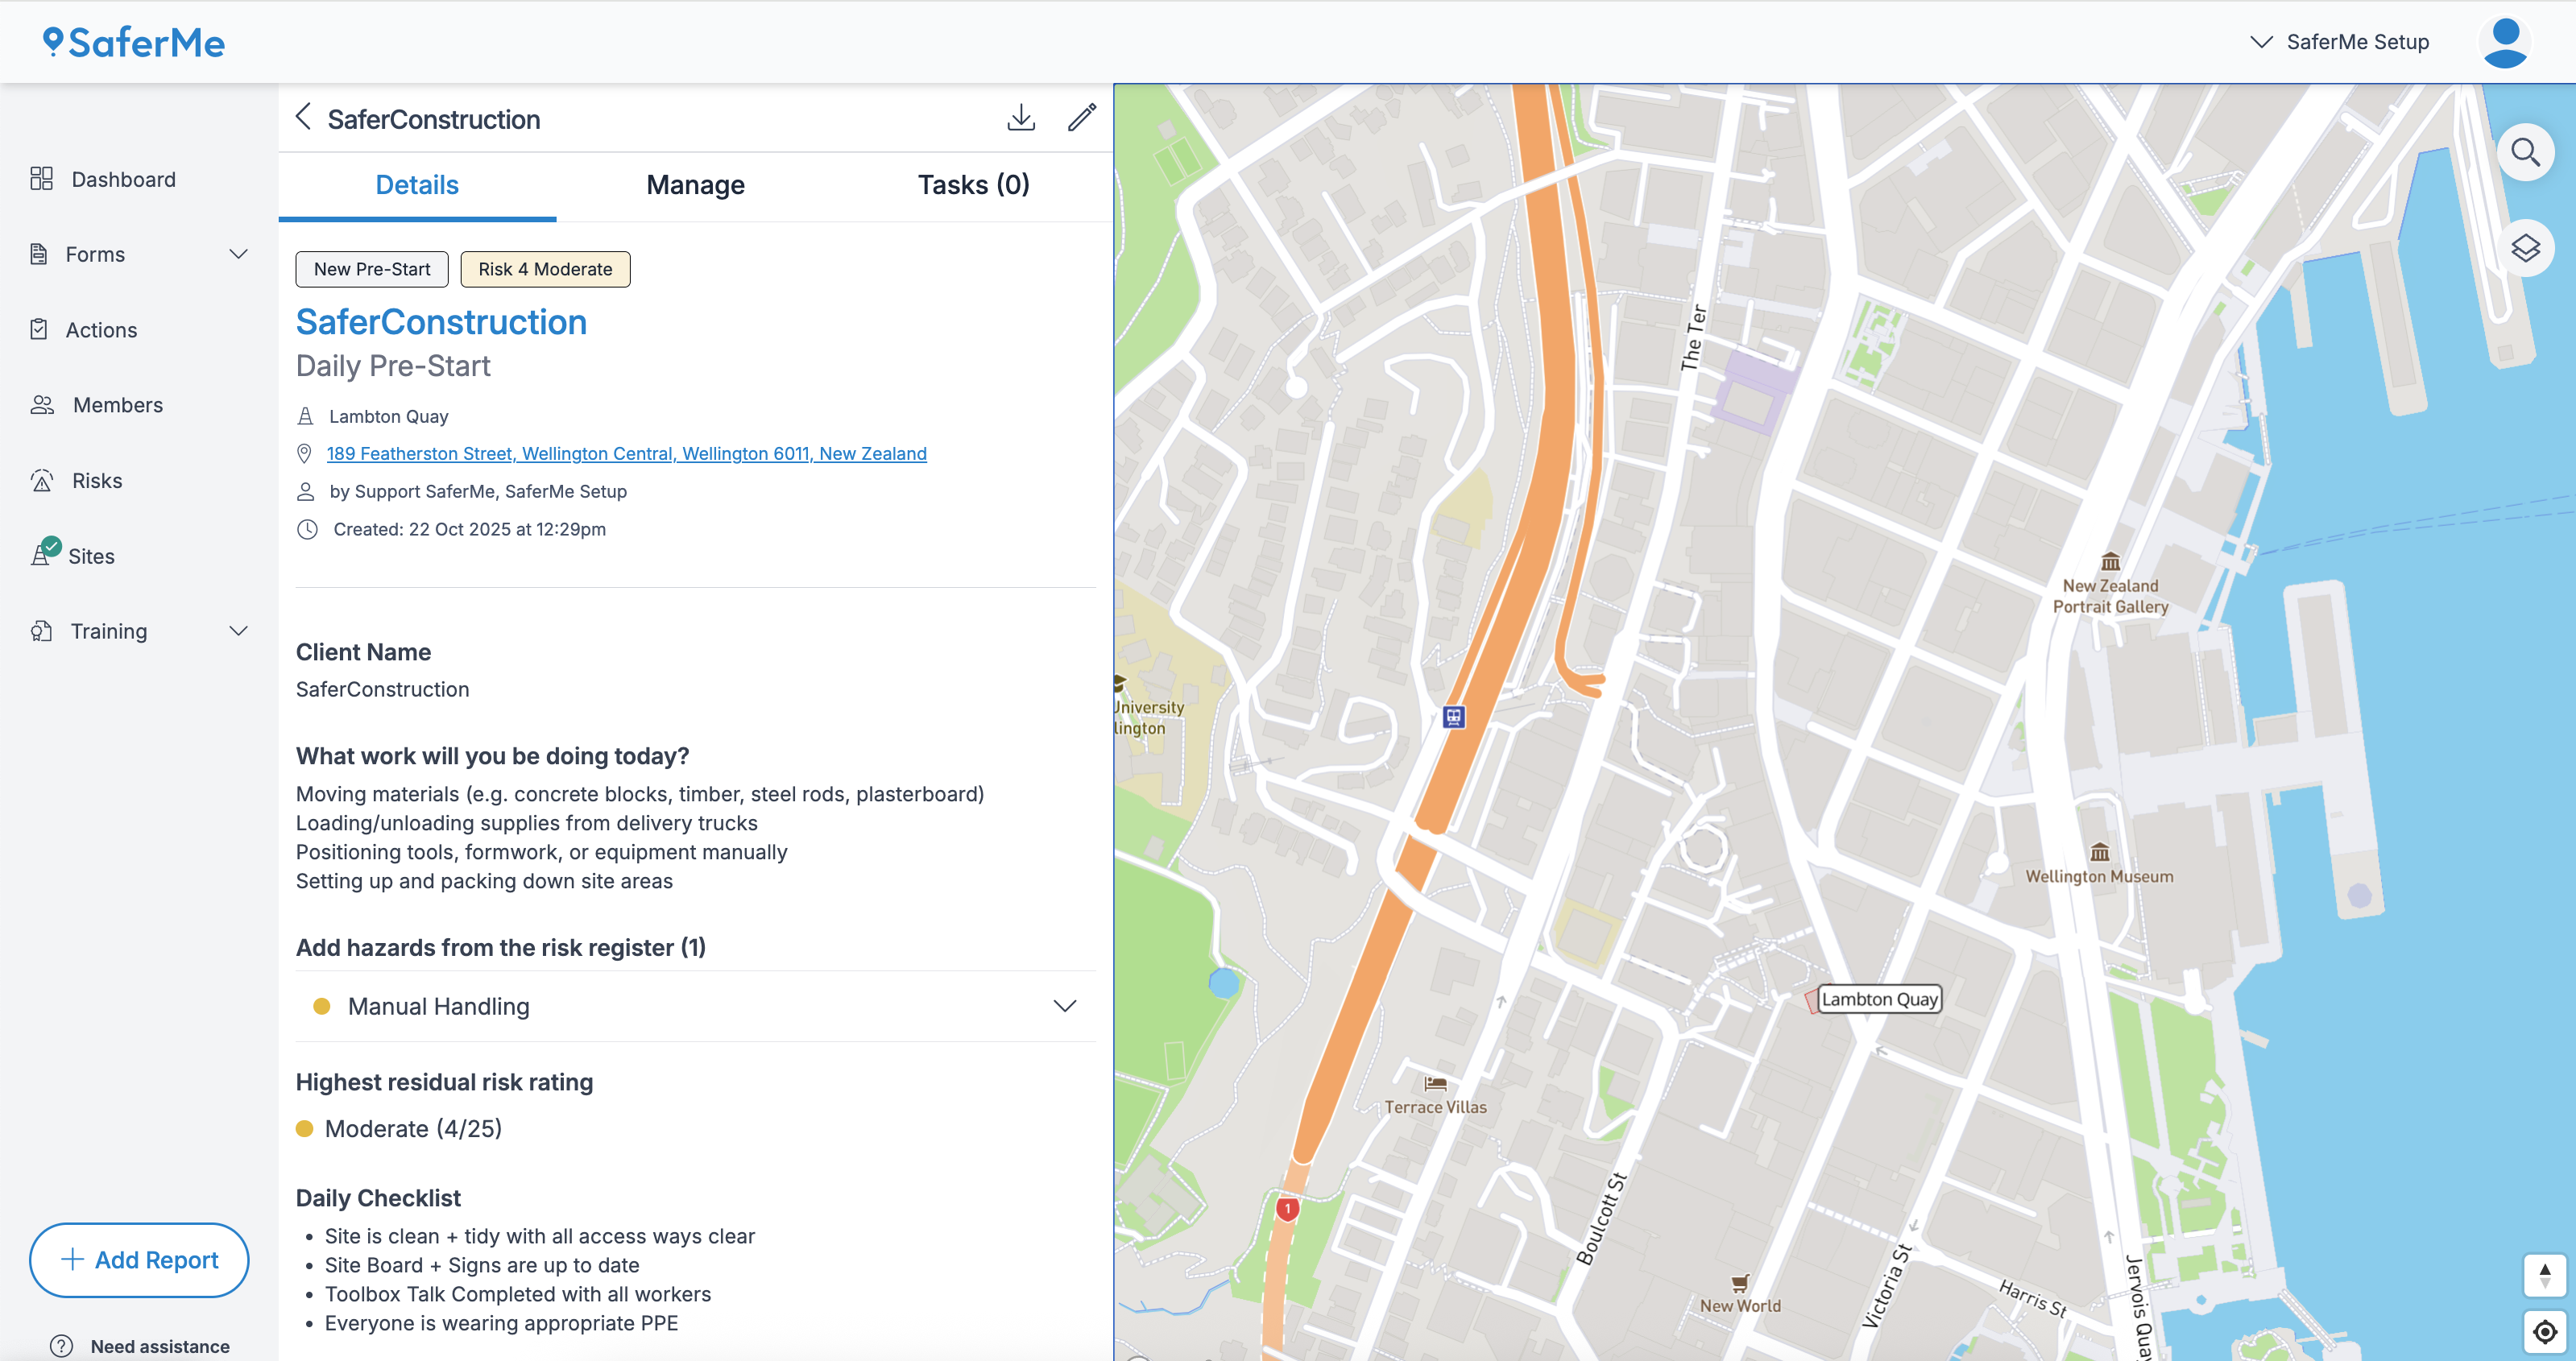Open the Tasks (0) tab
Image resolution: width=2576 pixels, height=1361 pixels.
pyautogui.click(x=973, y=185)
